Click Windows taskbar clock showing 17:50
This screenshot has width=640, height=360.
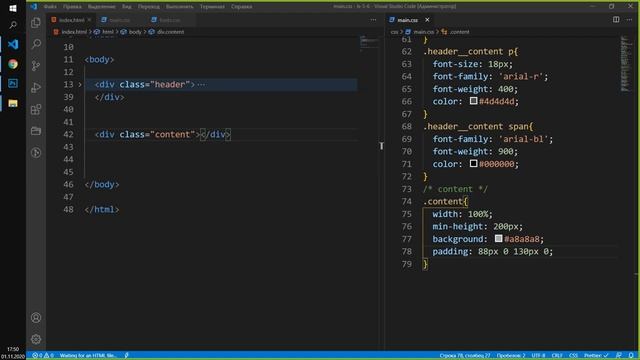click(13, 349)
